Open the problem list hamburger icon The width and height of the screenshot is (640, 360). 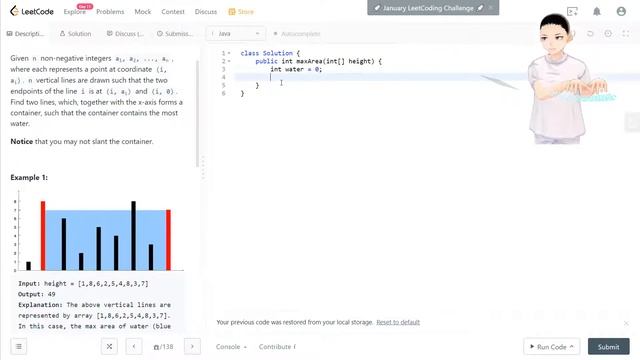point(19,347)
